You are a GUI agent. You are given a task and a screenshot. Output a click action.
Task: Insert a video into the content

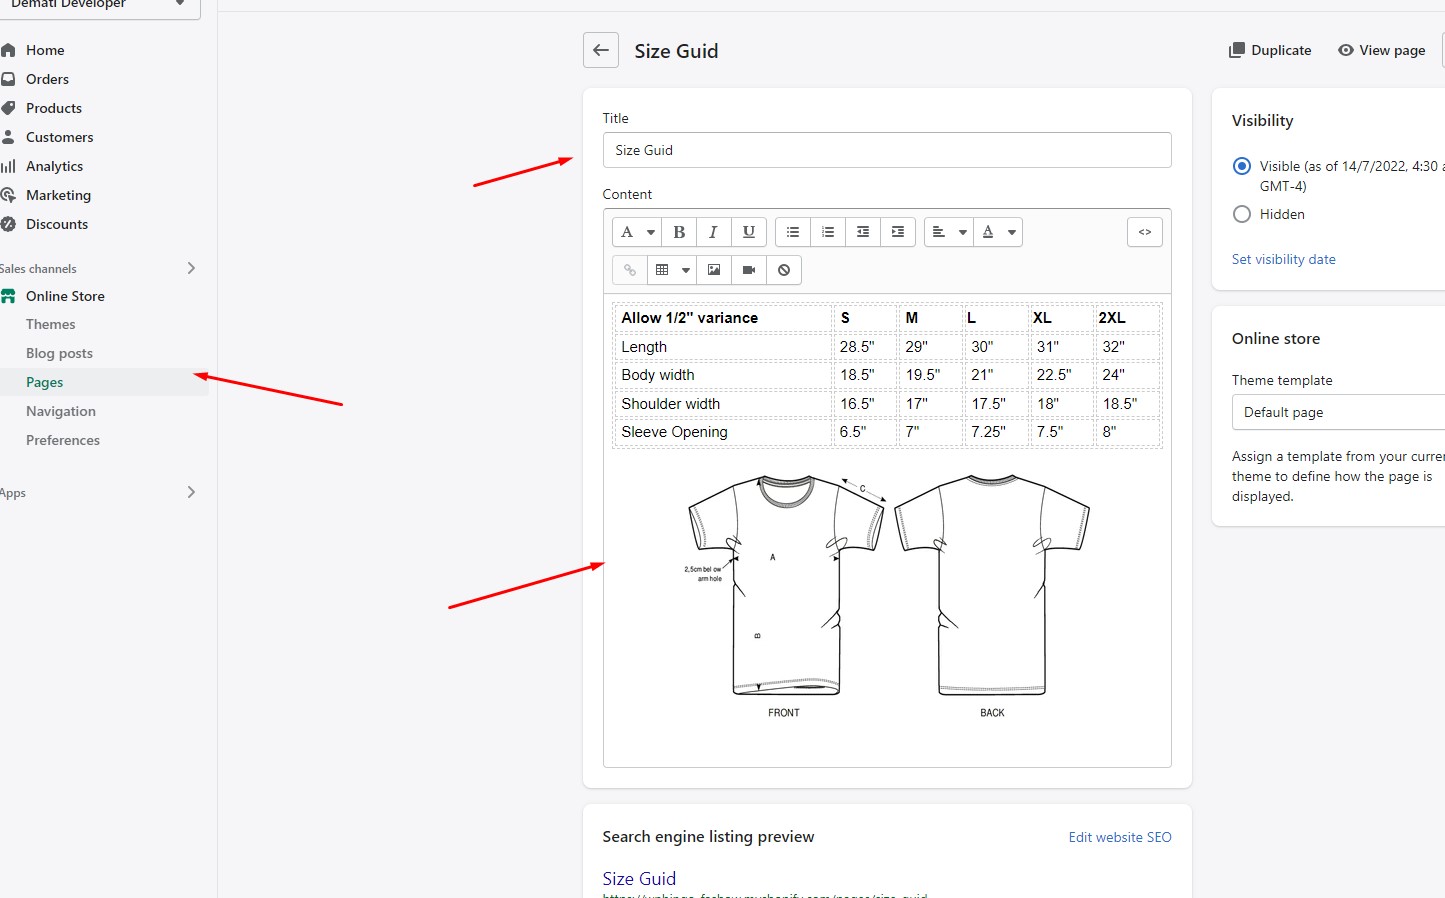pyautogui.click(x=749, y=270)
